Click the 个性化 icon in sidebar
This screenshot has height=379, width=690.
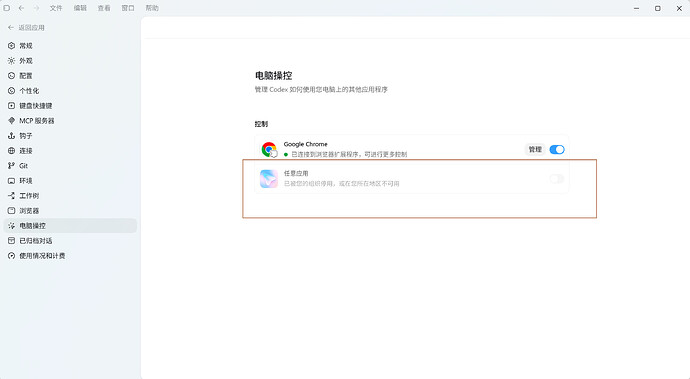(11, 90)
